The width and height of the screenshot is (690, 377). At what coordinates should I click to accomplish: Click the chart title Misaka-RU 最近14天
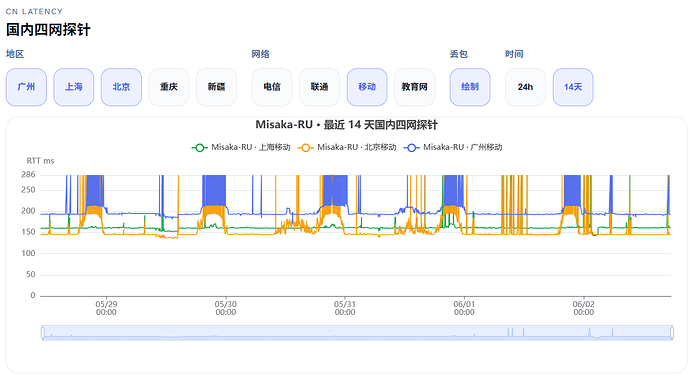[346, 125]
